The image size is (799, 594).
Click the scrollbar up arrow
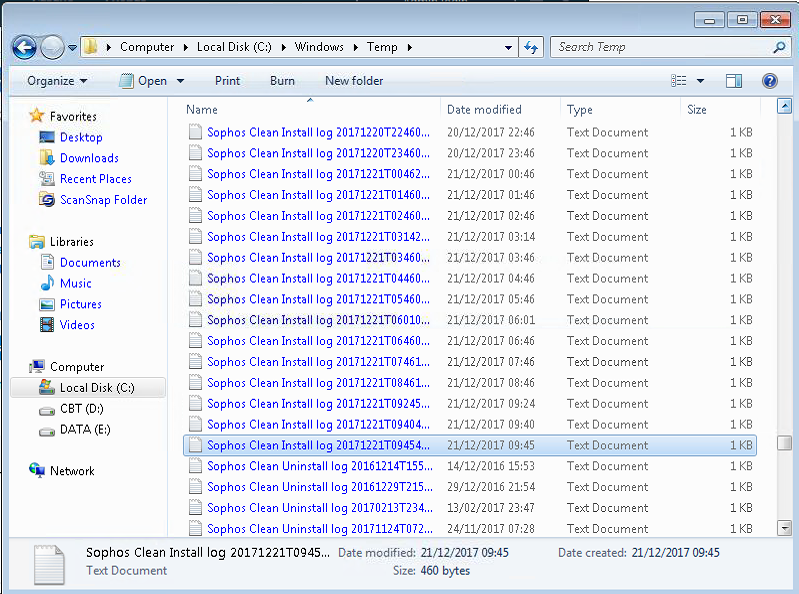coord(784,106)
